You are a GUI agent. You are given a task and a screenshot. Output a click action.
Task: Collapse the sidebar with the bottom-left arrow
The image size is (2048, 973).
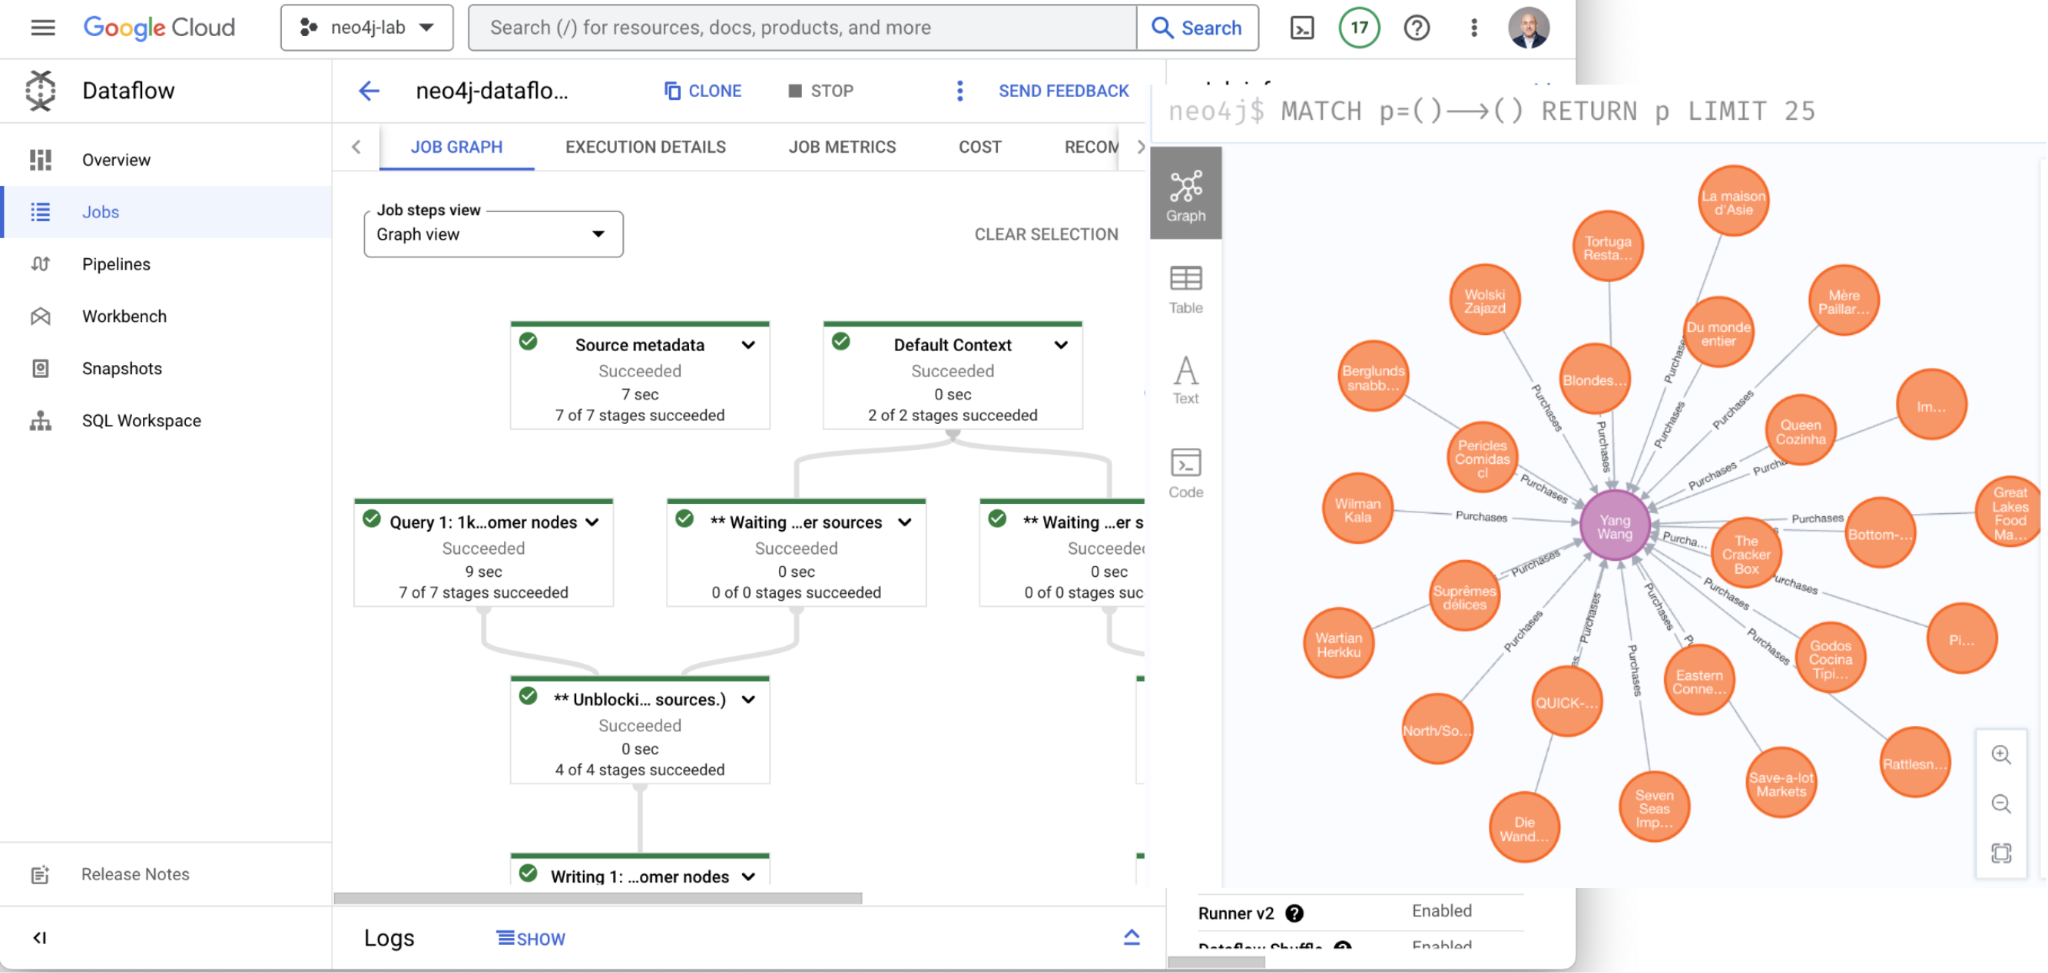pos(40,938)
